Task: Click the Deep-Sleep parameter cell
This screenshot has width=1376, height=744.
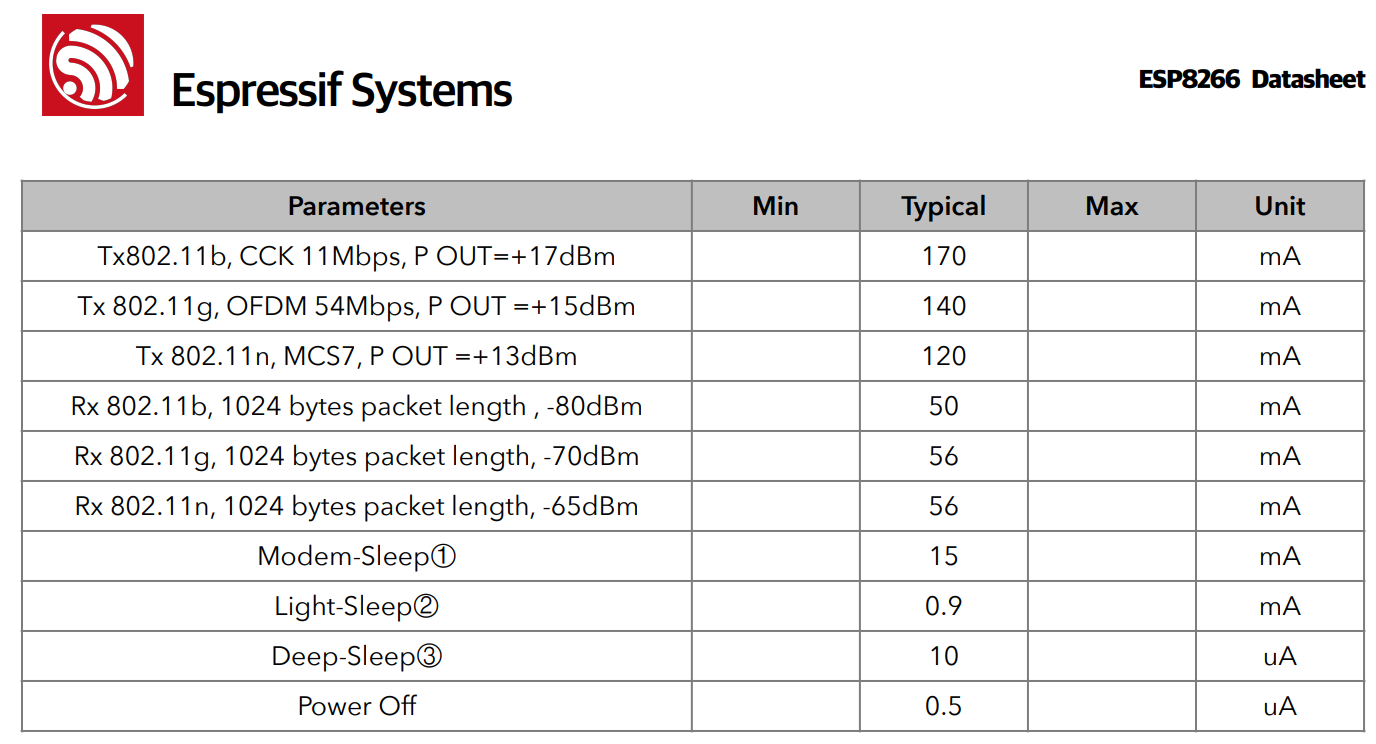Action: pos(357,656)
